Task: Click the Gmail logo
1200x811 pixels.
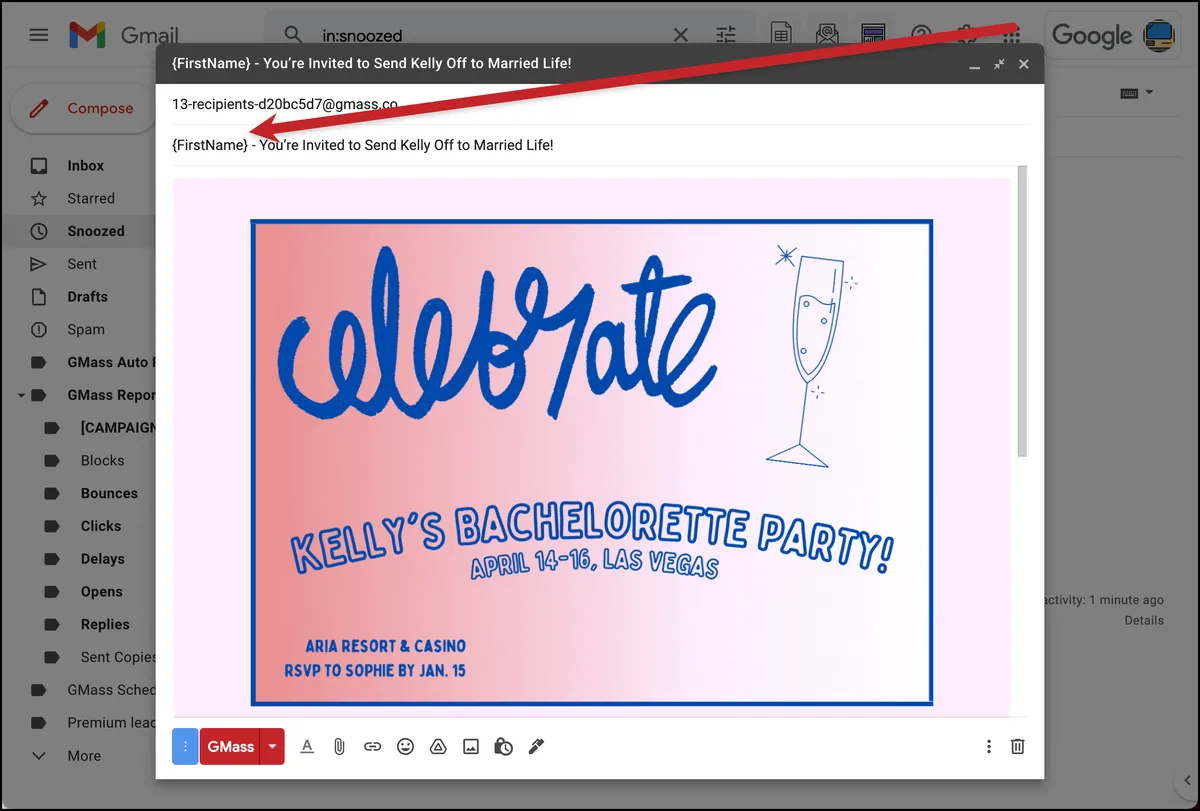Action: [123, 35]
